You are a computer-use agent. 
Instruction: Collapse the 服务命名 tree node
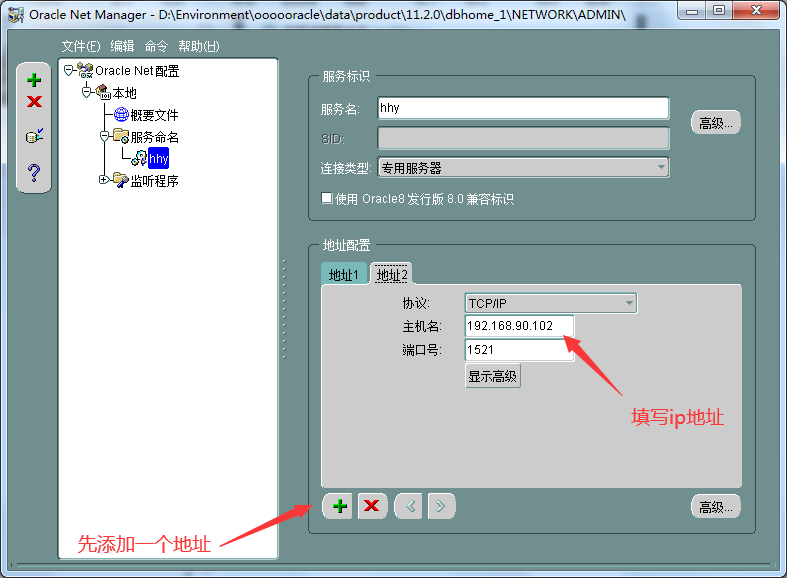point(104,136)
